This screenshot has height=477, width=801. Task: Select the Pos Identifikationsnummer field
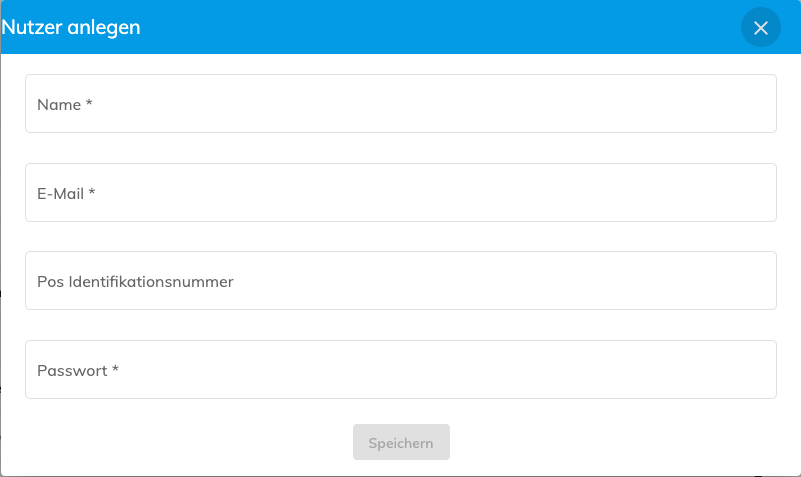click(x=400, y=281)
